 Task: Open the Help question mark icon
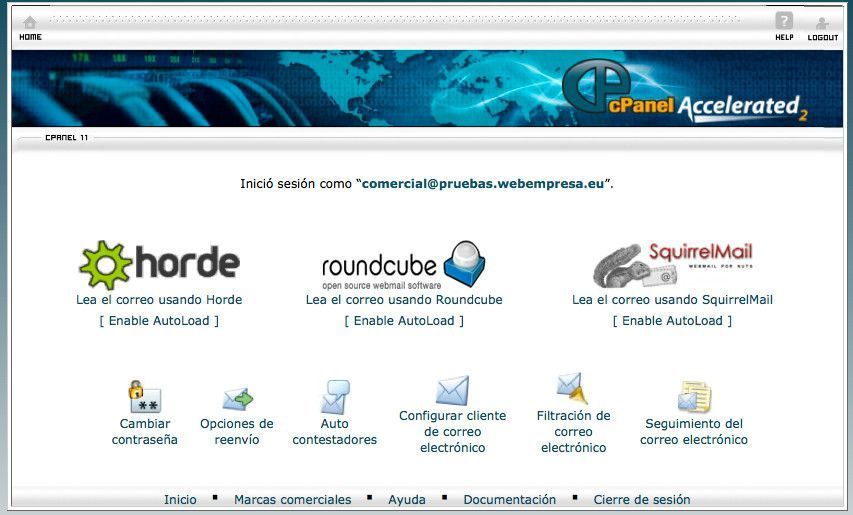click(784, 21)
